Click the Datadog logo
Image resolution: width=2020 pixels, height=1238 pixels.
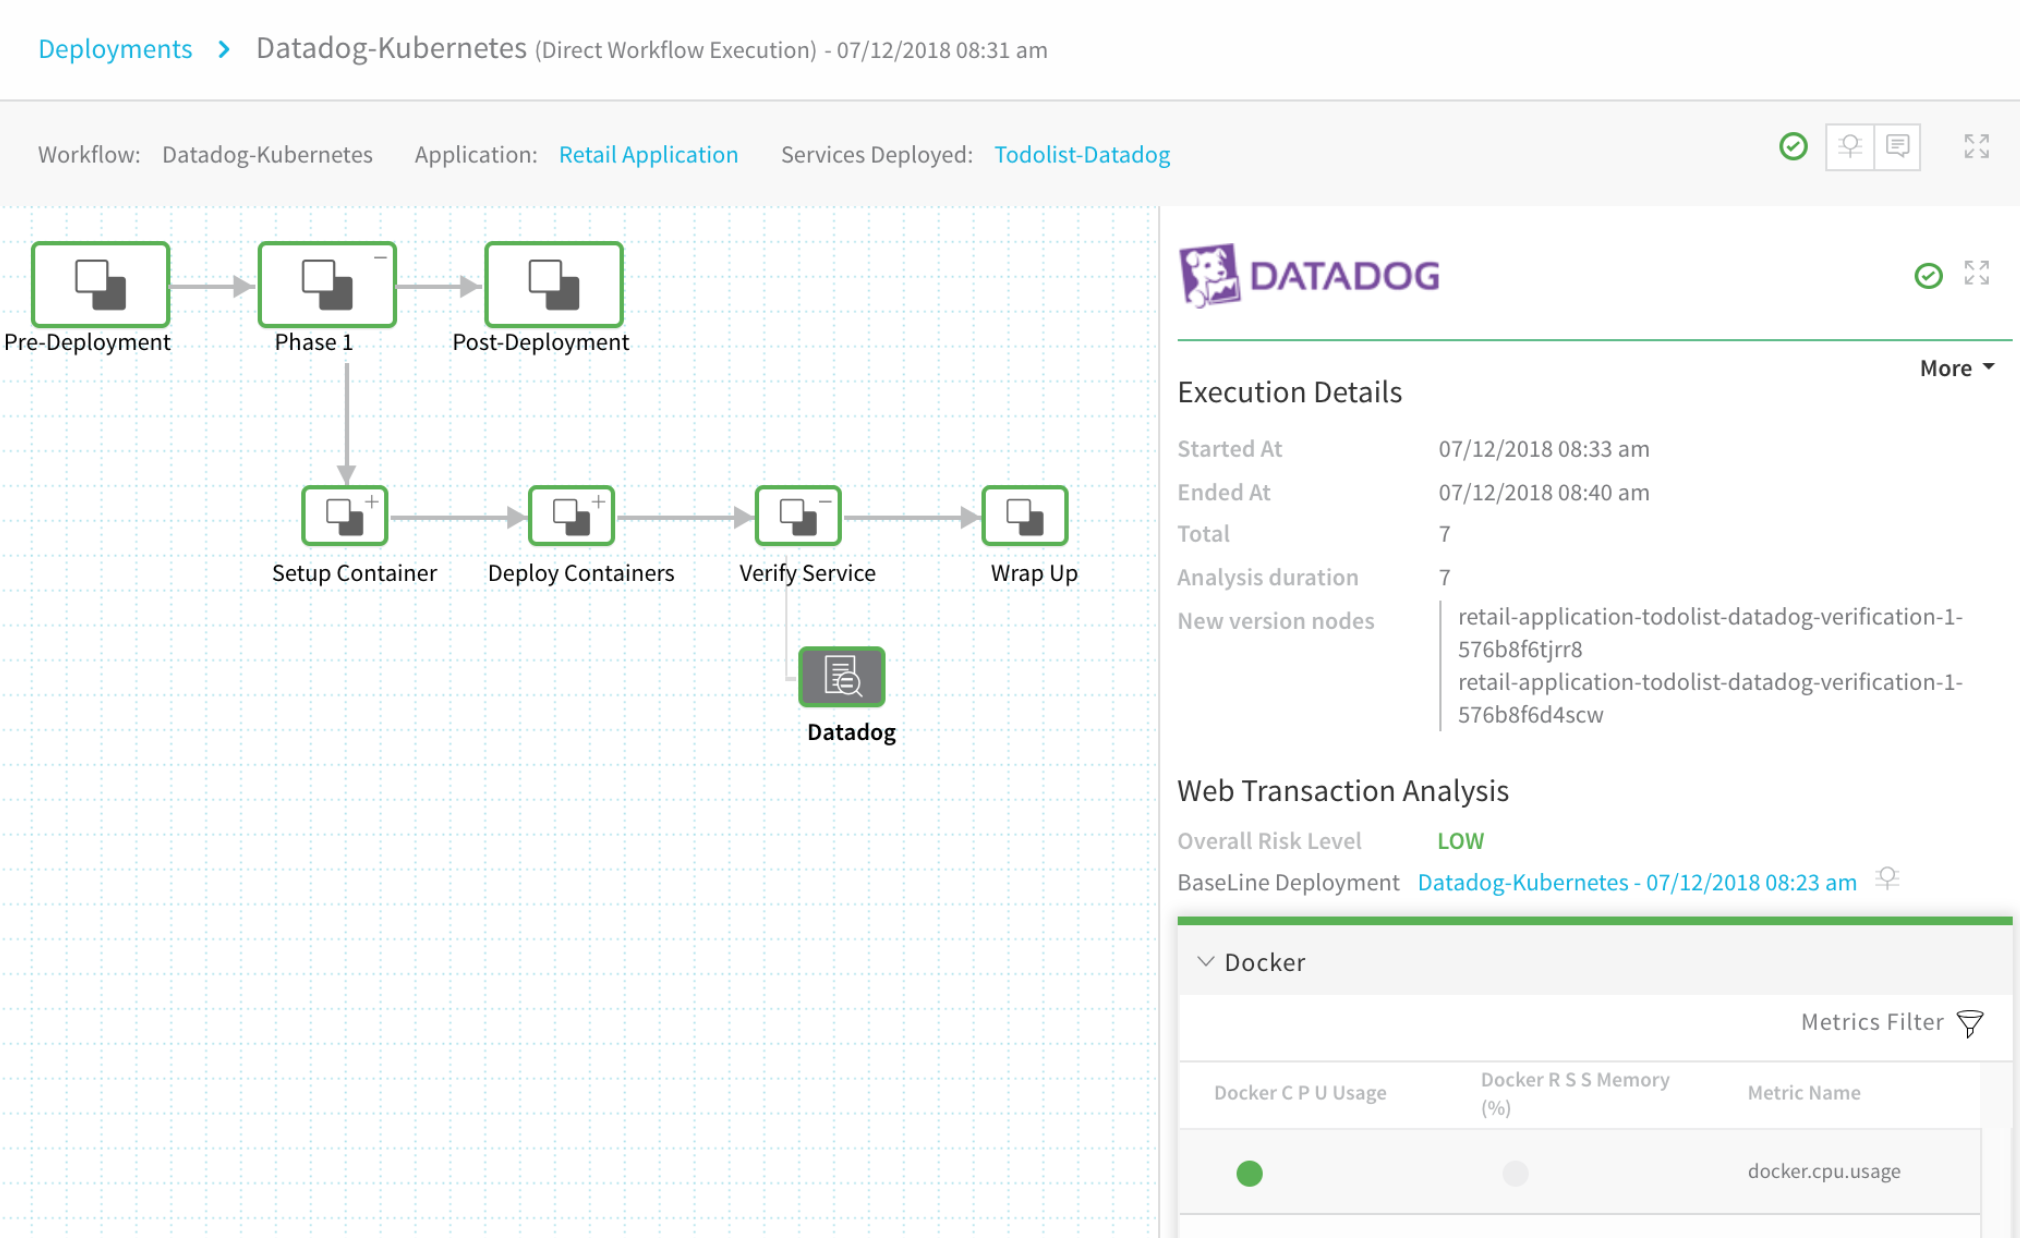(x=1309, y=275)
